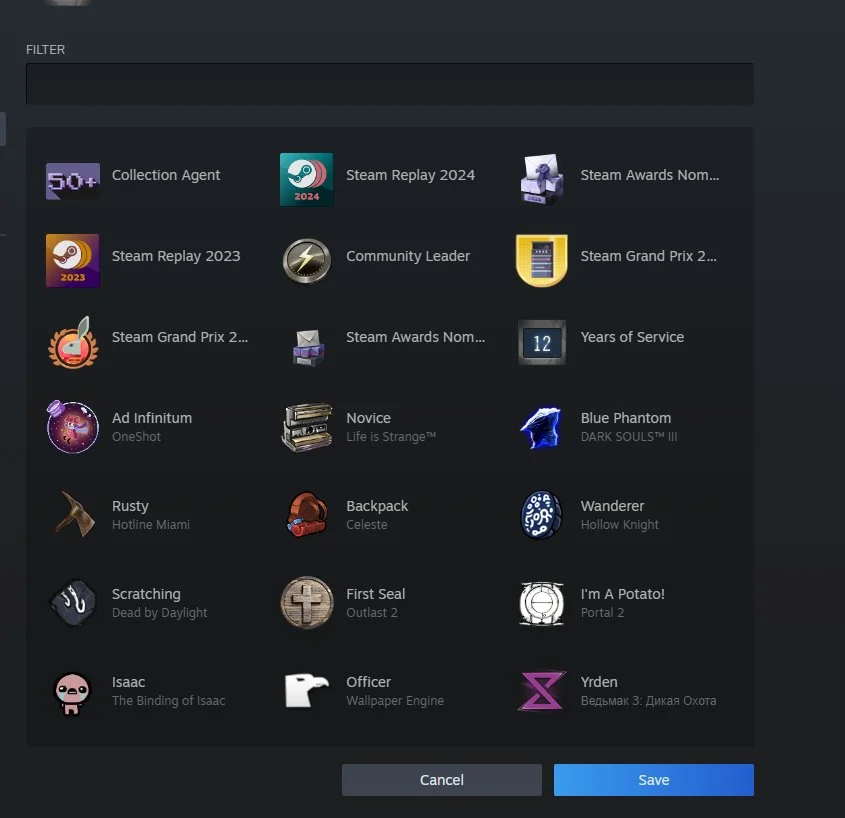845x818 pixels.
Task: Pick the Wallpaper Engine Officer badge icon
Action: pyautogui.click(x=306, y=691)
